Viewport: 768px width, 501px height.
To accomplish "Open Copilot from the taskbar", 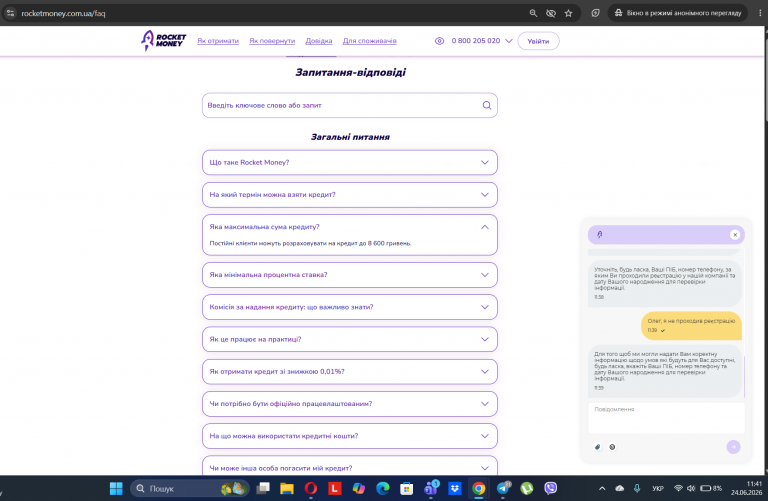I will click(x=359, y=488).
